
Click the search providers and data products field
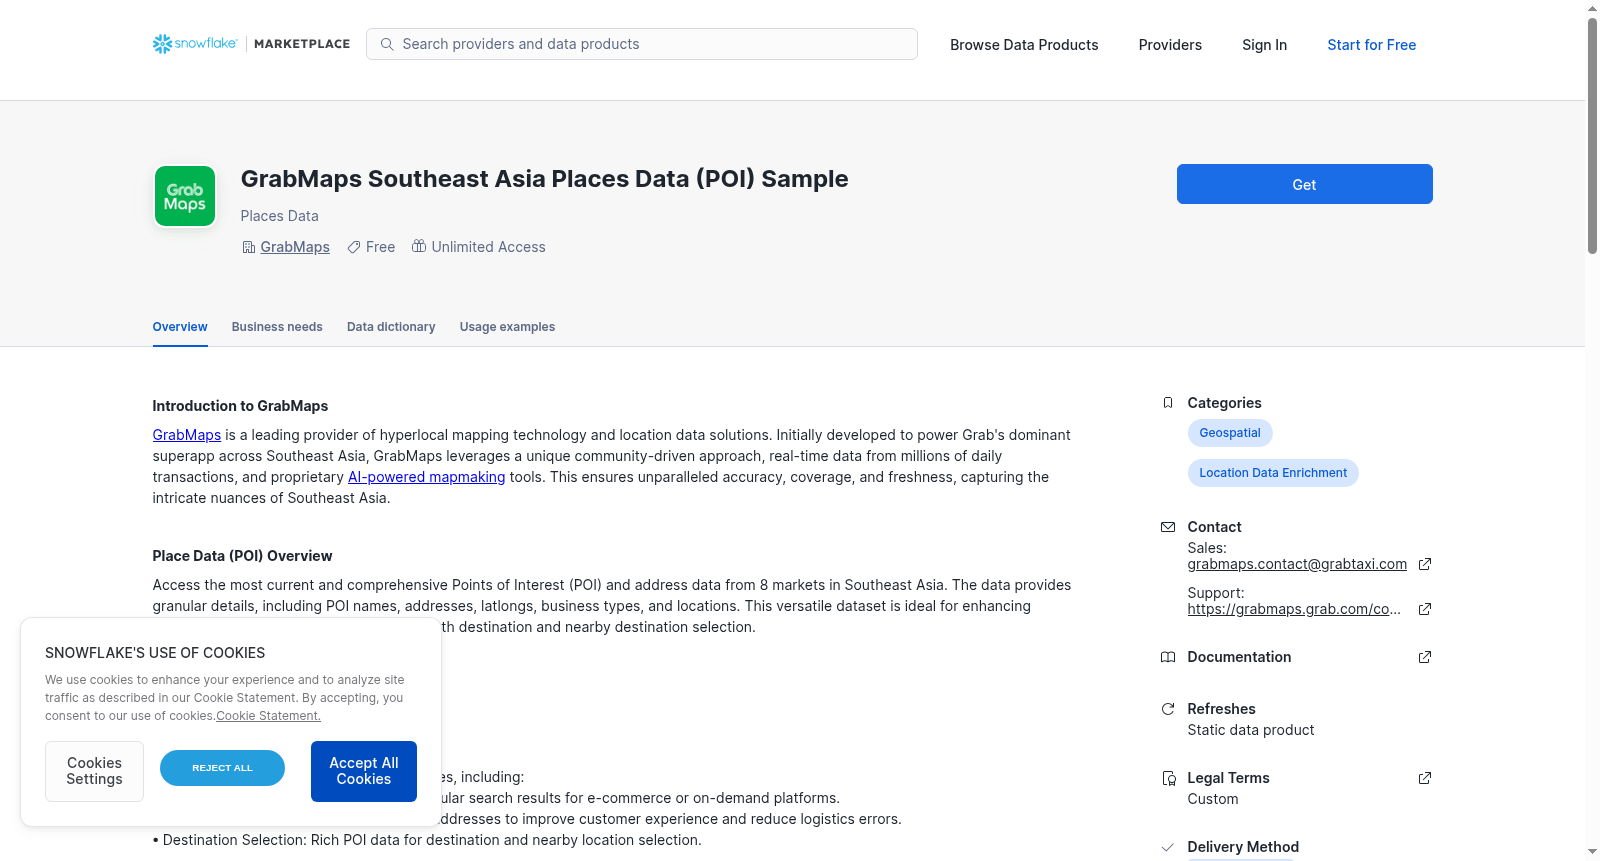pos(642,44)
